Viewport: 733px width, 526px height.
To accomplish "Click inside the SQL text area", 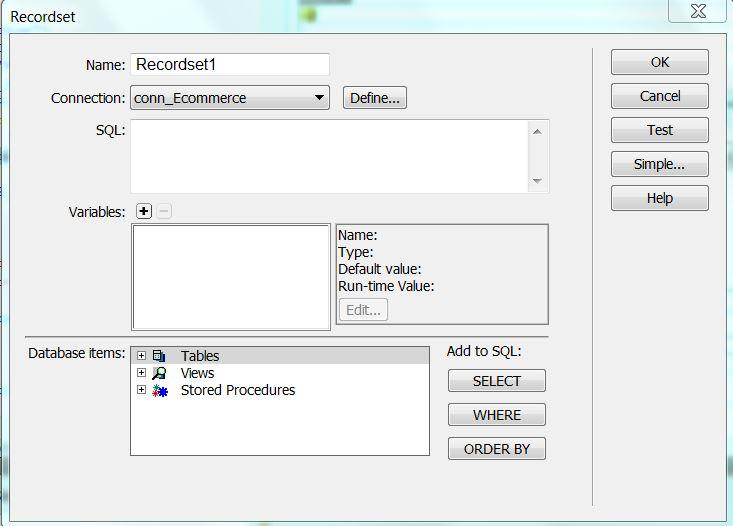I will pyautogui.click(x=329, y=156).
